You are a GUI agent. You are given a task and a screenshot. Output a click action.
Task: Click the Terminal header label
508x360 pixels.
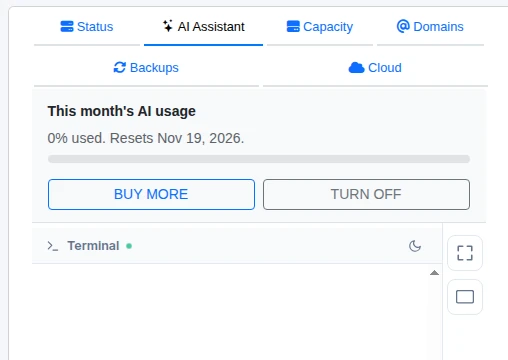pyautogui.click(x=93, y=246)
